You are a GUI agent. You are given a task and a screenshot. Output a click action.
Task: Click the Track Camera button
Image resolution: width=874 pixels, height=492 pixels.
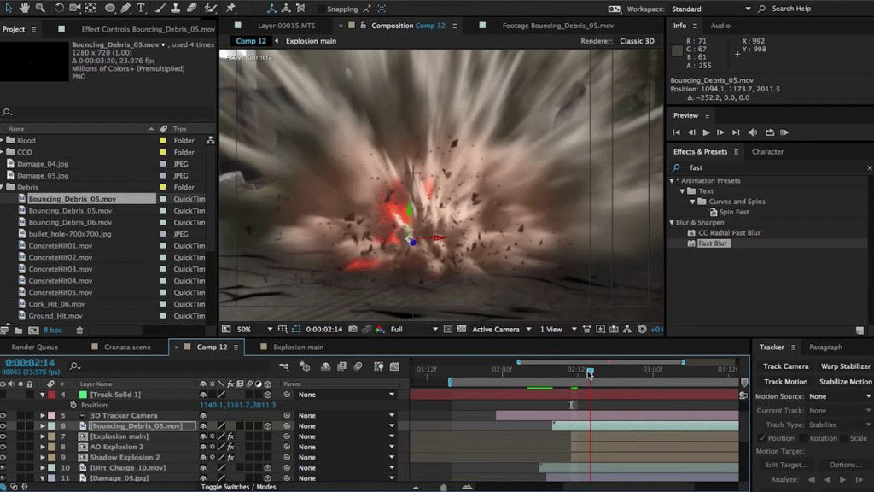786,366
